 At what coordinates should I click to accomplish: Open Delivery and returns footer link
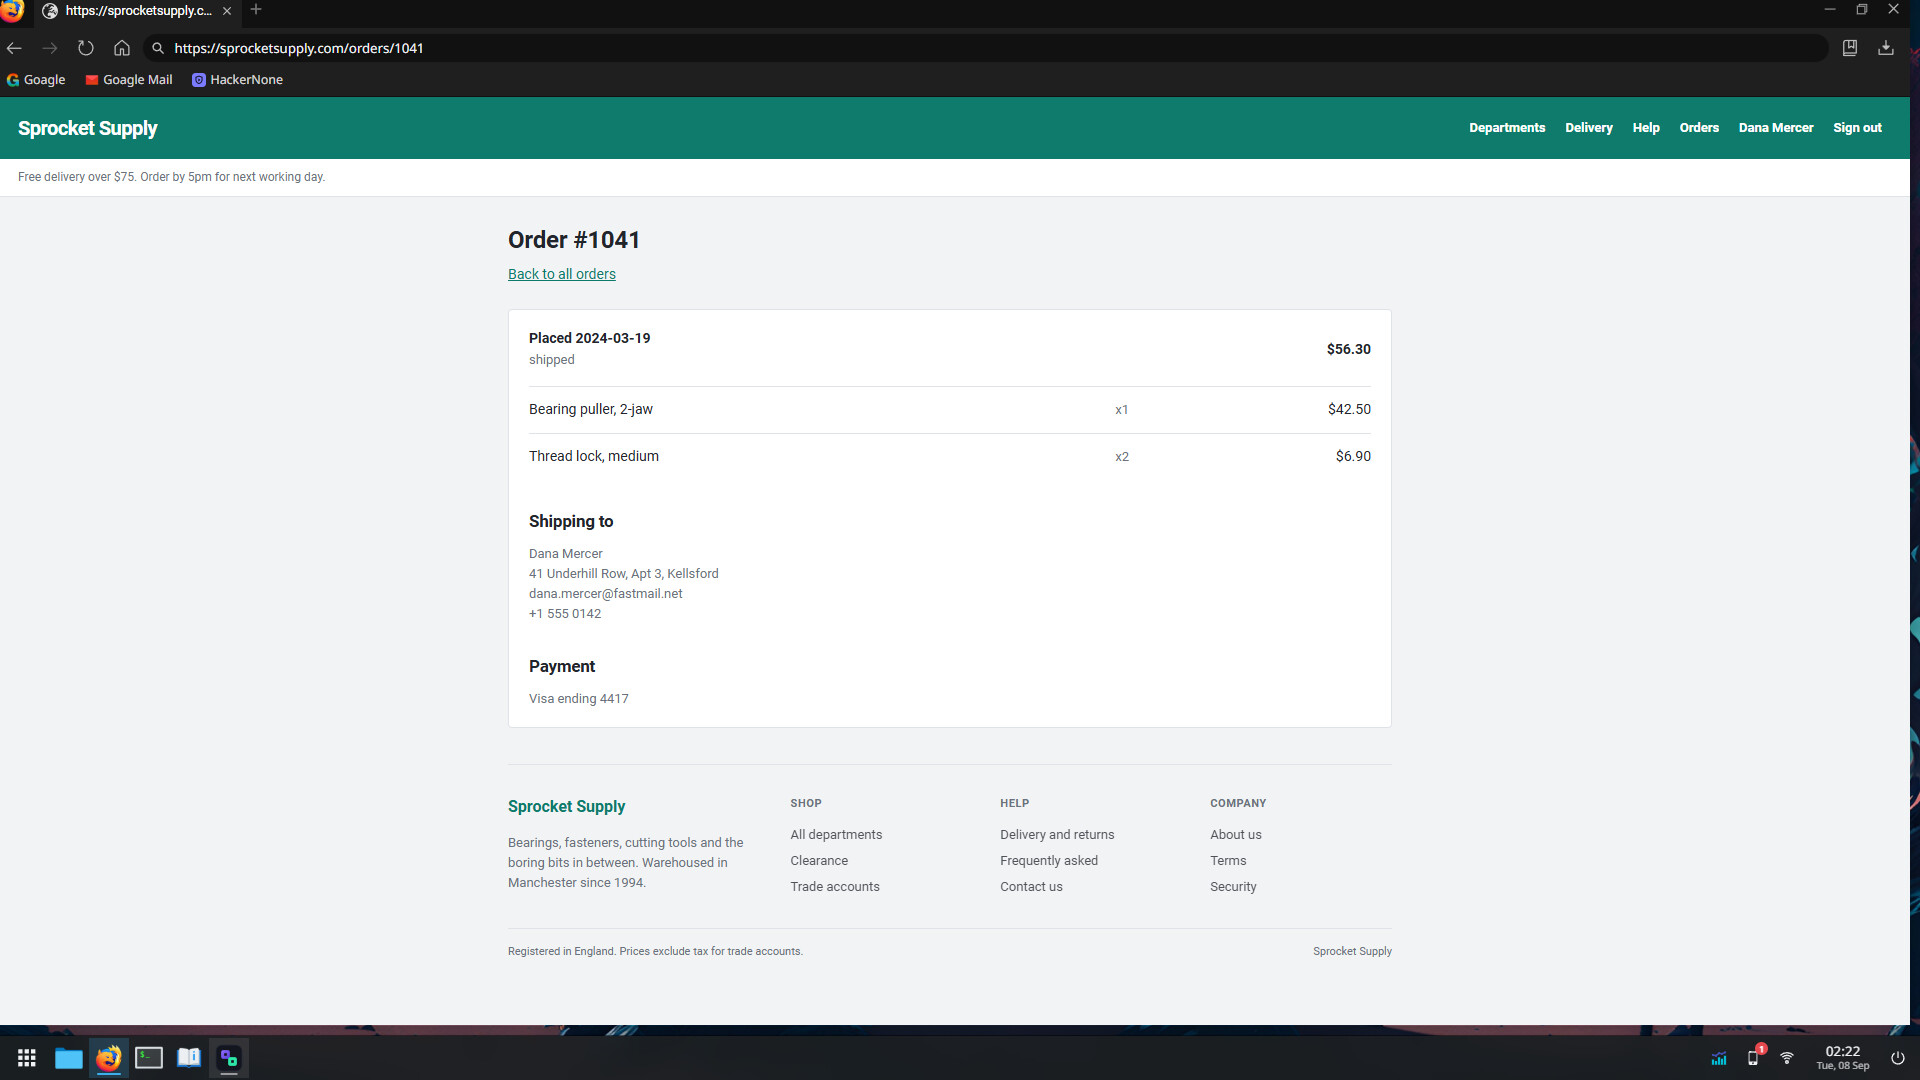1057,835
